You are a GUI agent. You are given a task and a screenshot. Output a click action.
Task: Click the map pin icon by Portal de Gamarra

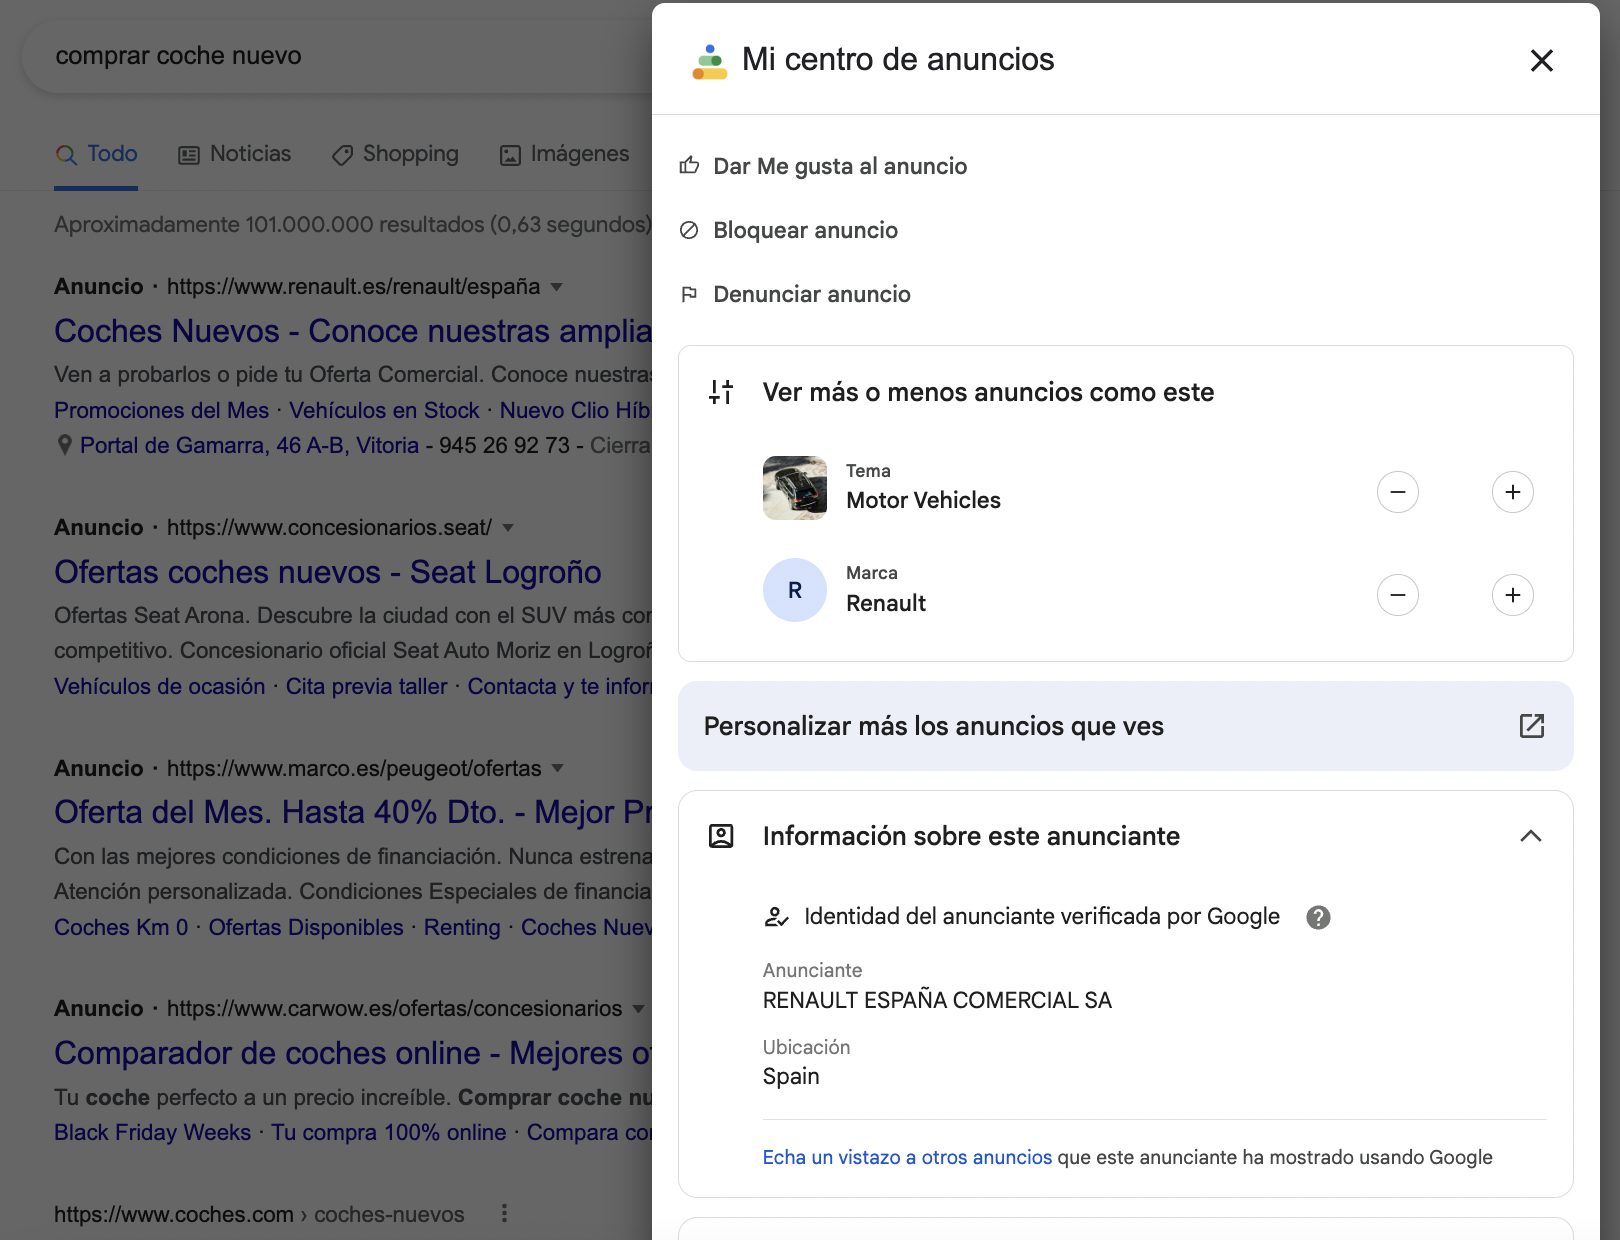click(64, 445)
